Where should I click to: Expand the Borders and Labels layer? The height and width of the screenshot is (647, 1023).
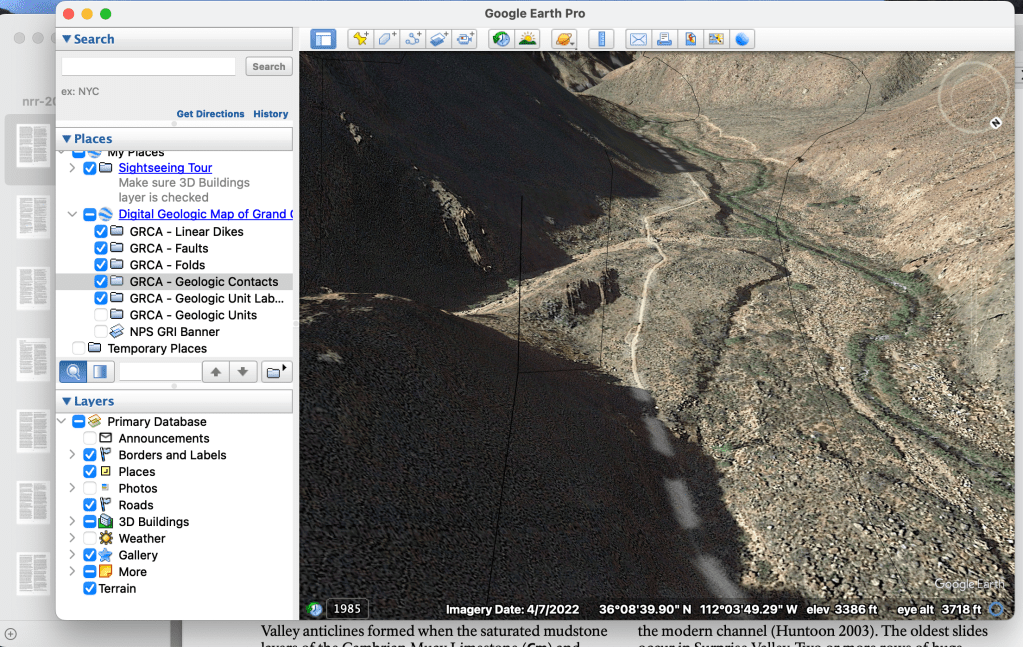[x=72, y=455]
